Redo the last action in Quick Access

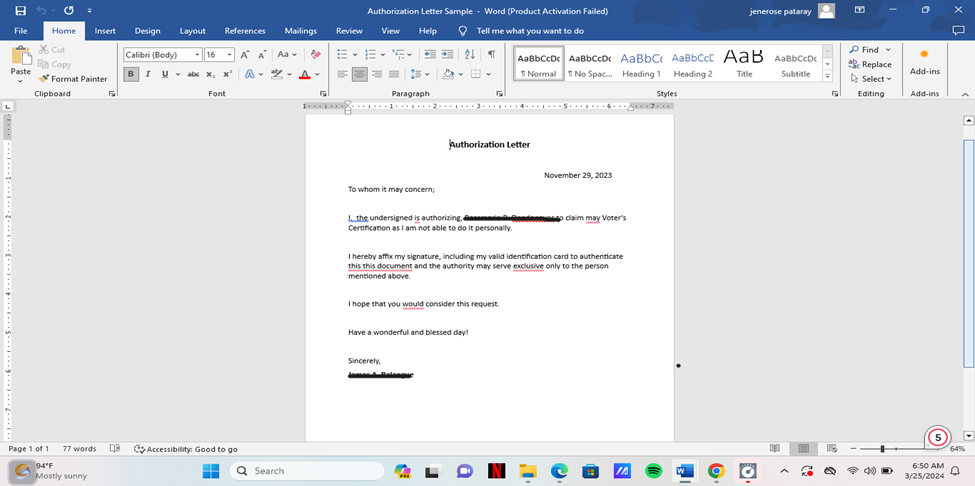point(69,11)
